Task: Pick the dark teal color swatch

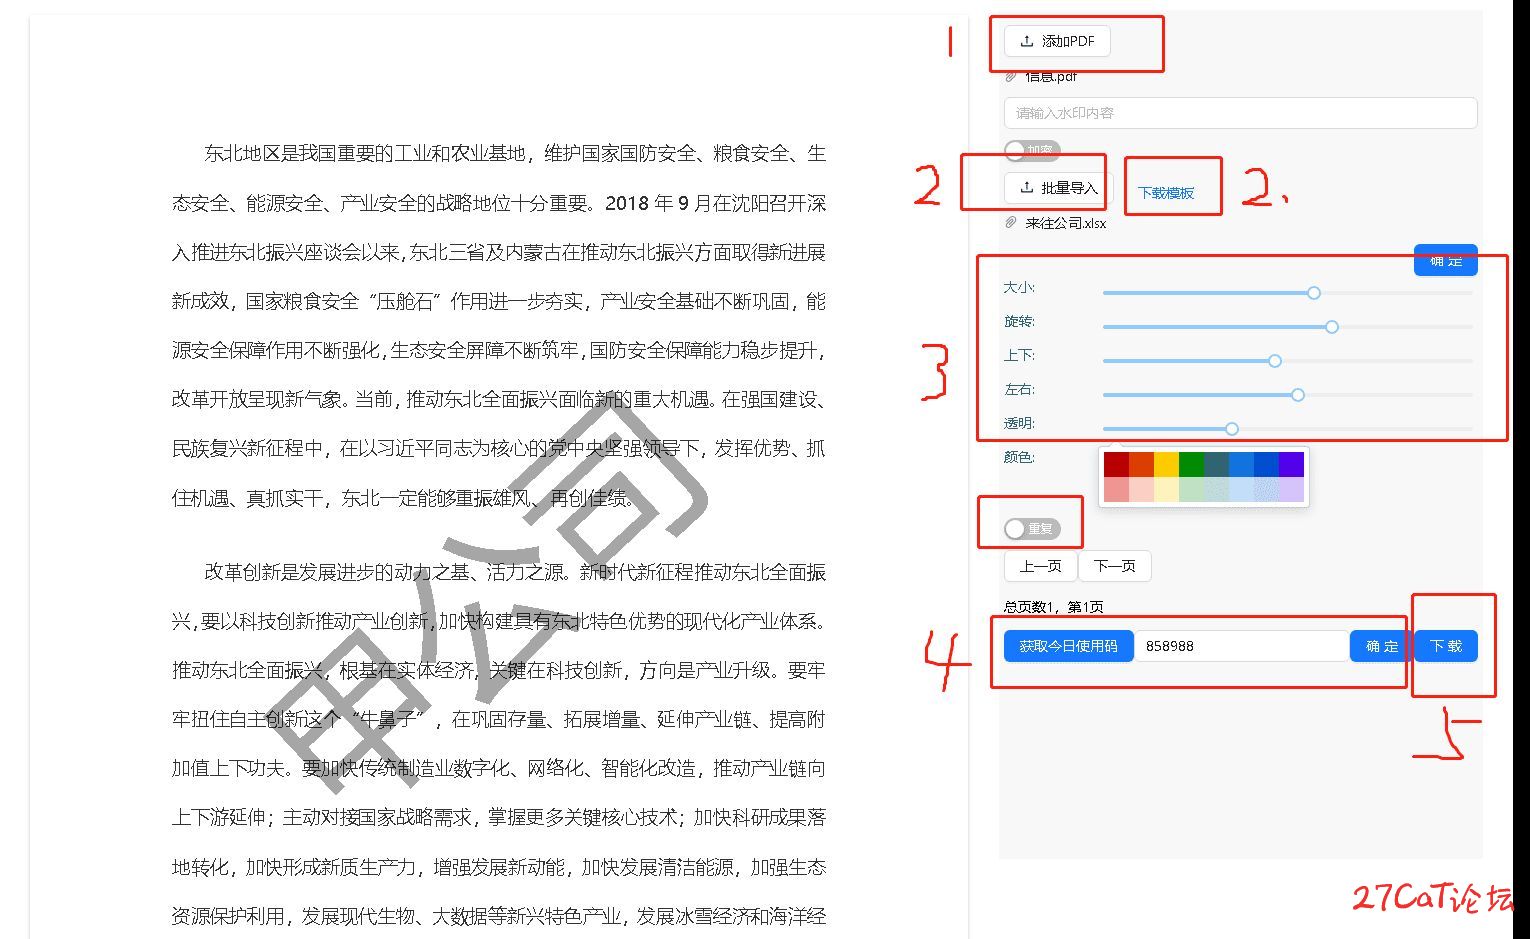Action: pyautogui.click(x=1216, y=464)
